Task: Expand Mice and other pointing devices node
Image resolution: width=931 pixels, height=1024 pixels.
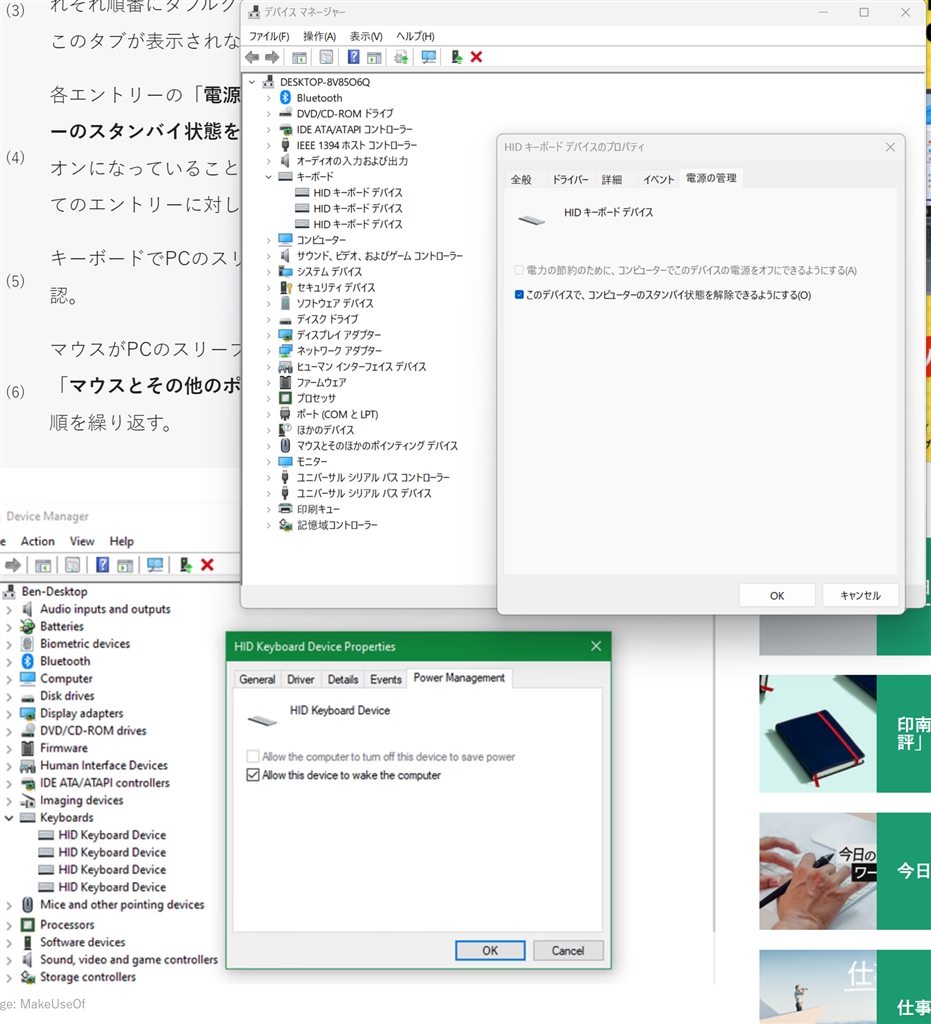Action: (x=9, y=905)
